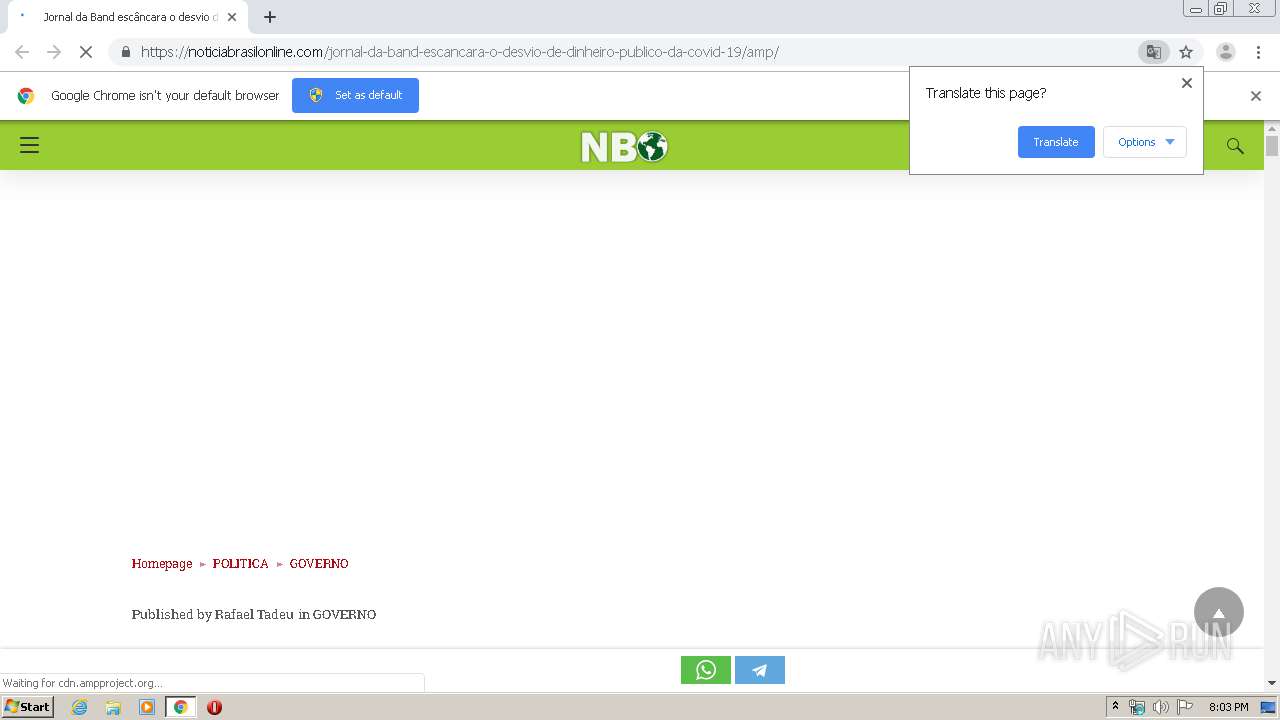Viewport: 1280px width, 720px height.
Task: Open the Chrome profile avatar
Action: 1225,52
